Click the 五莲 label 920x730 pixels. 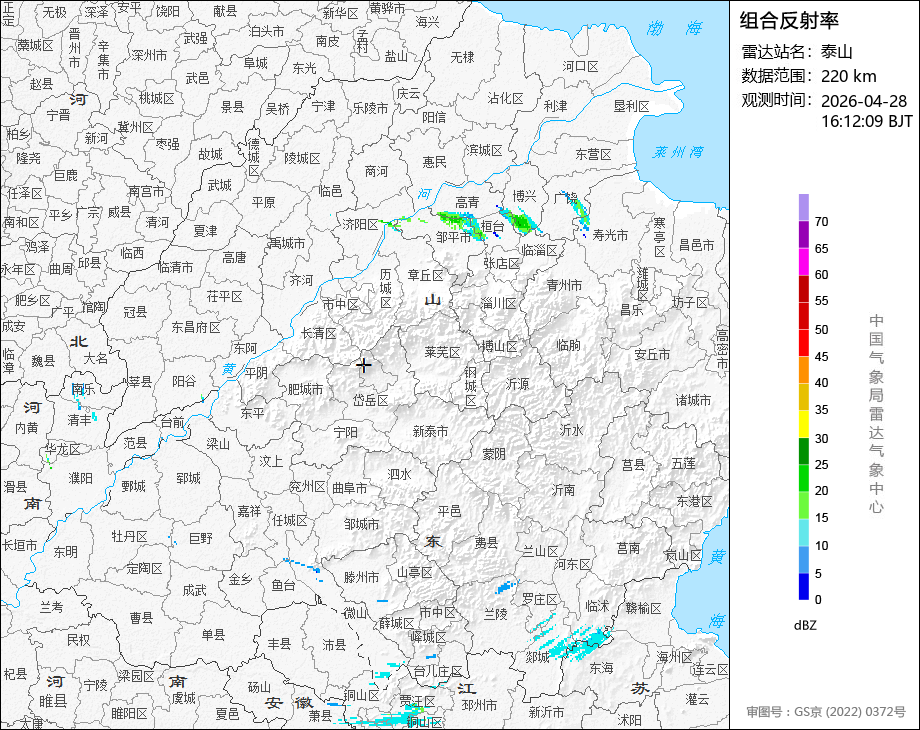pyautogui.click(x=684, y=463)
